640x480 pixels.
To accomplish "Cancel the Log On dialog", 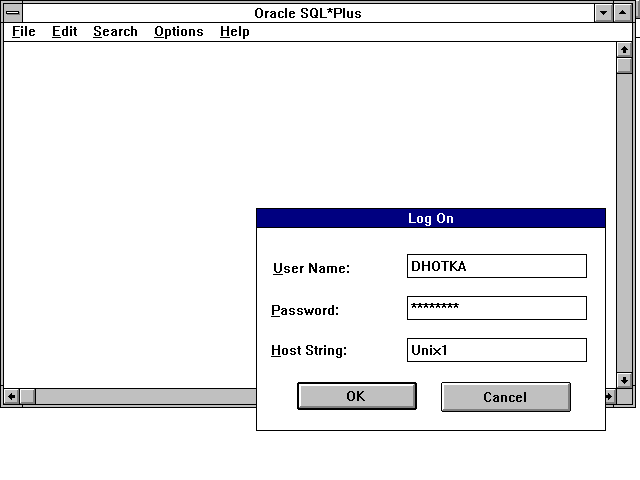I will [x=505, y=397].
